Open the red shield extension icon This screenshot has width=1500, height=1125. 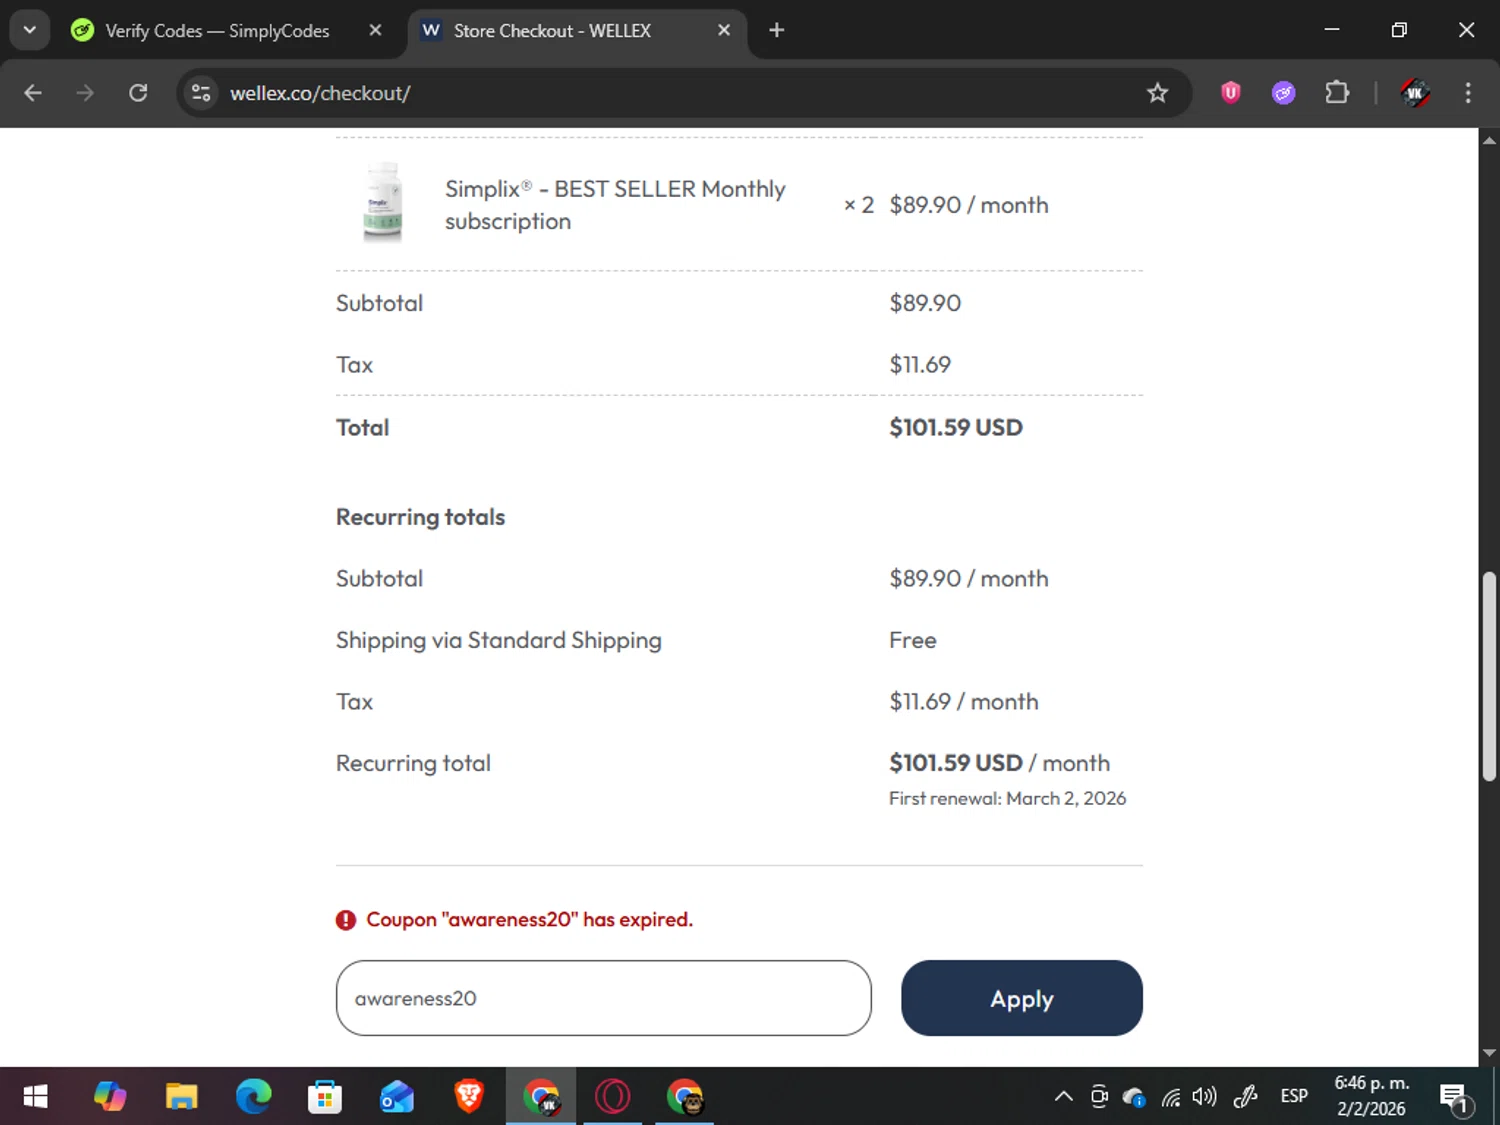coord(1231,93)
